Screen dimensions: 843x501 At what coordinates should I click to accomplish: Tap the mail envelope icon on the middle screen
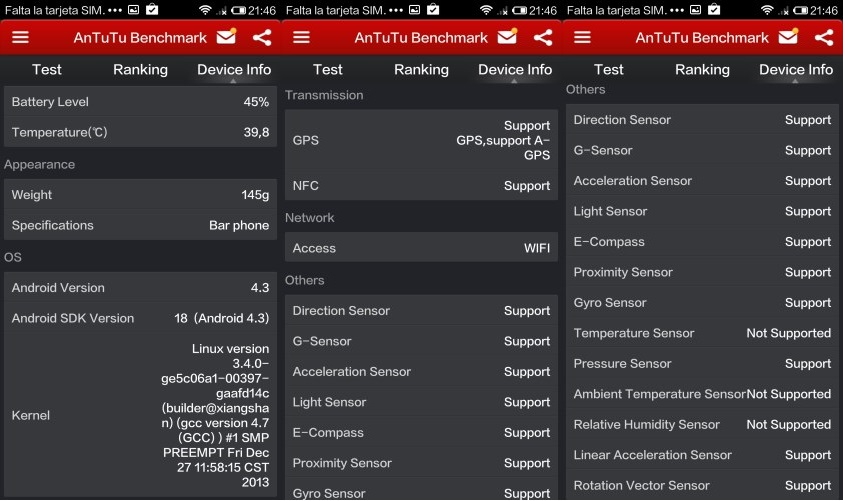tap(507, 37)
